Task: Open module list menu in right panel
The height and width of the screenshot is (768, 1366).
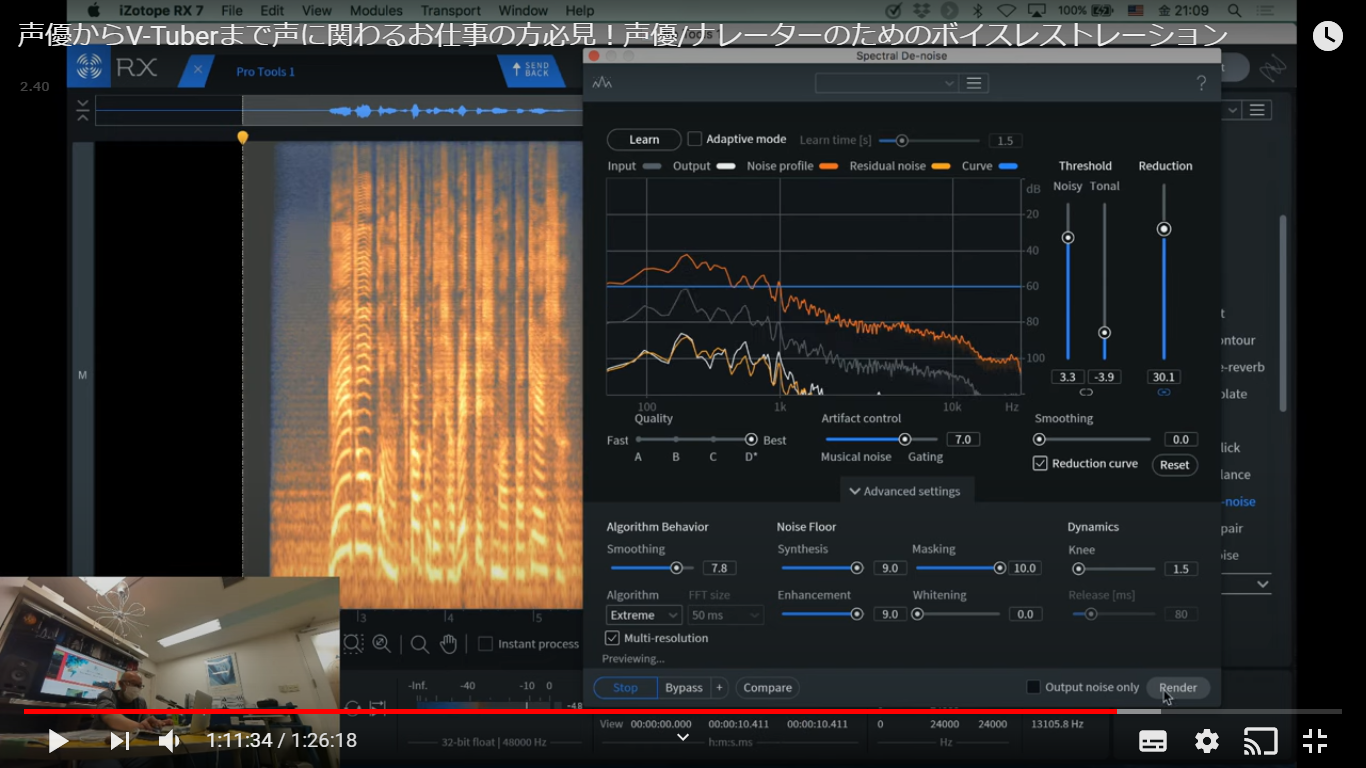Action: point(1258,110)
